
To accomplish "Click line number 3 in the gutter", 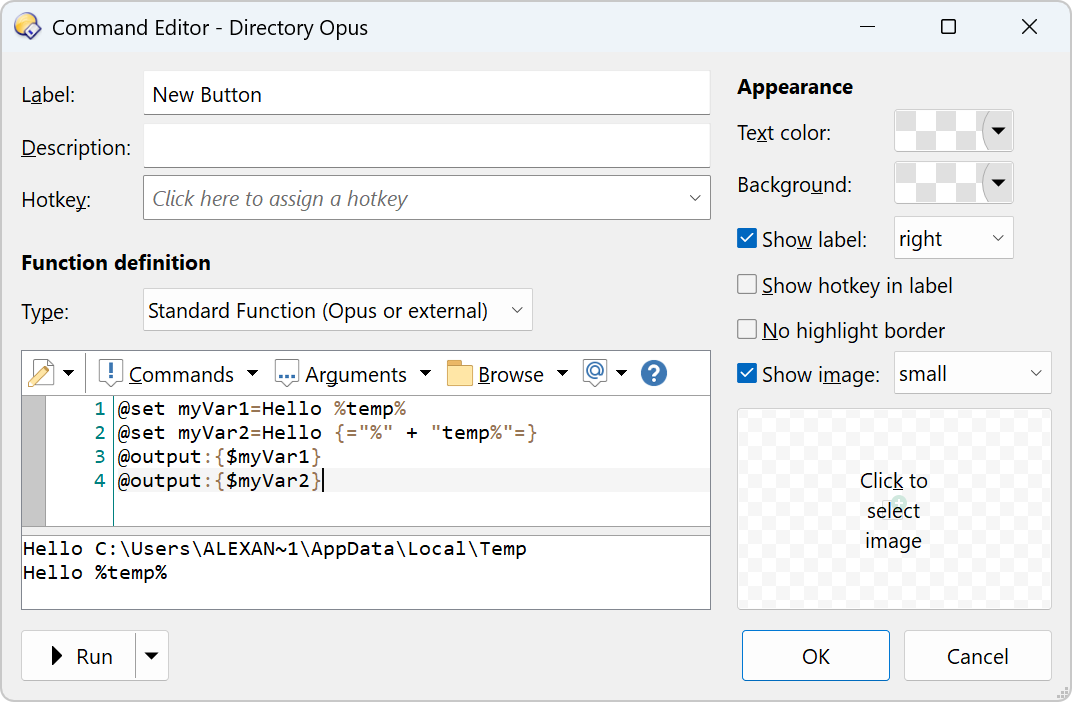I will click(100, 457).
